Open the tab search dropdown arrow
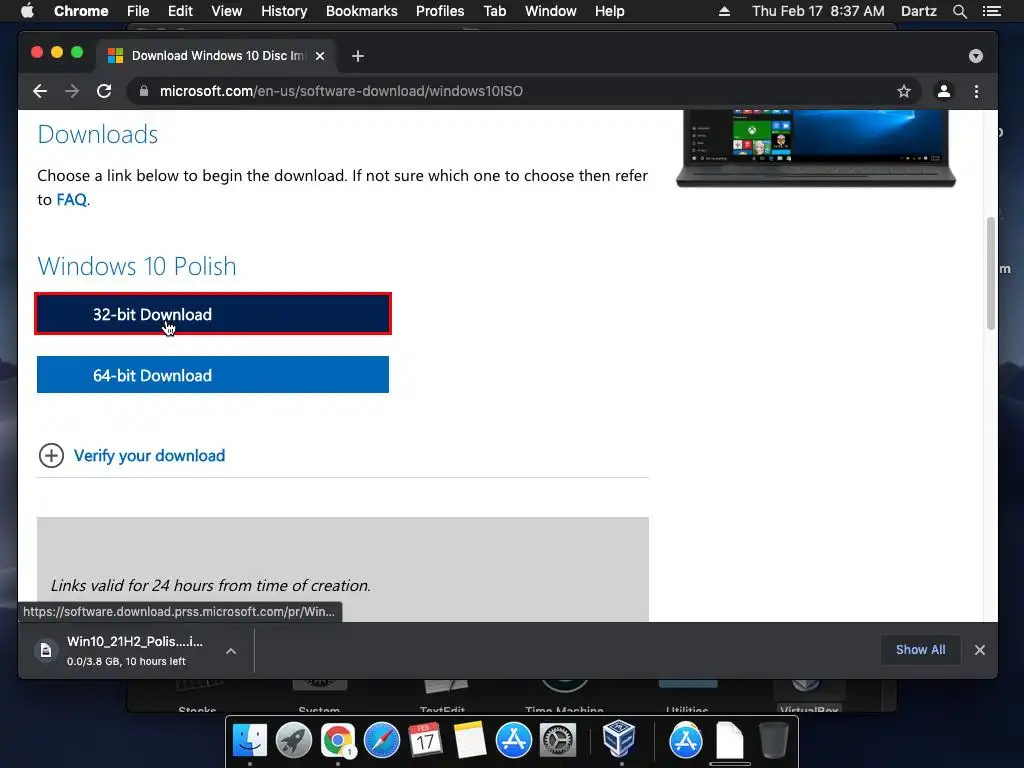 coord(976,56)
